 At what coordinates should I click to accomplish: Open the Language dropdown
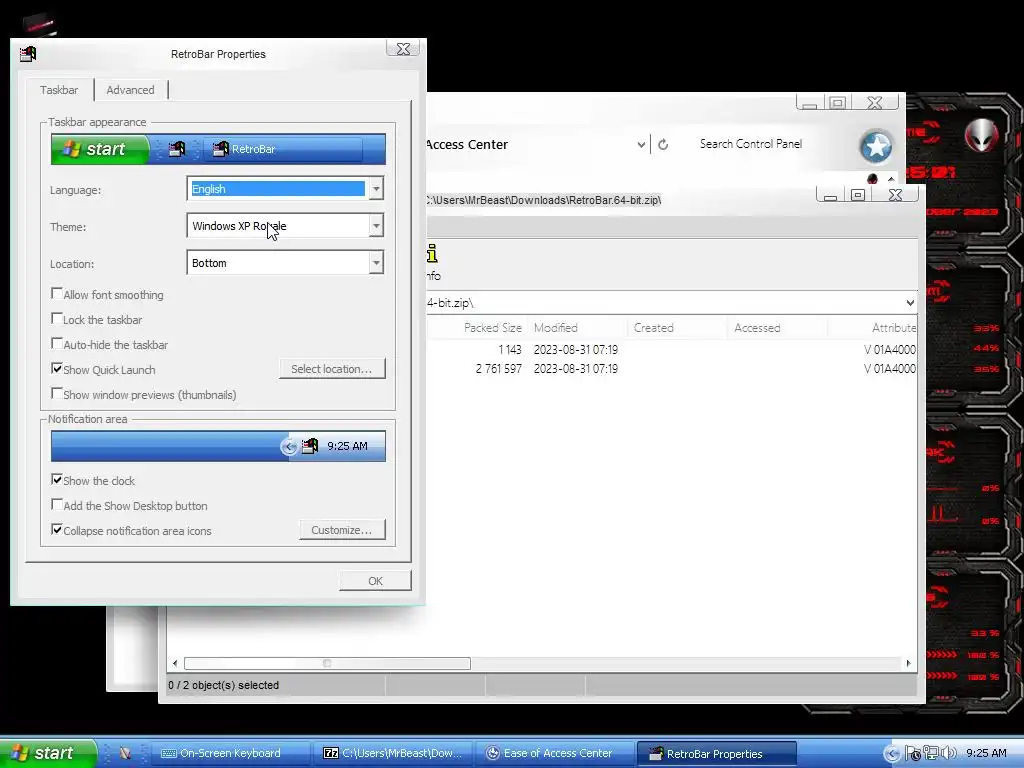(376, 189)
